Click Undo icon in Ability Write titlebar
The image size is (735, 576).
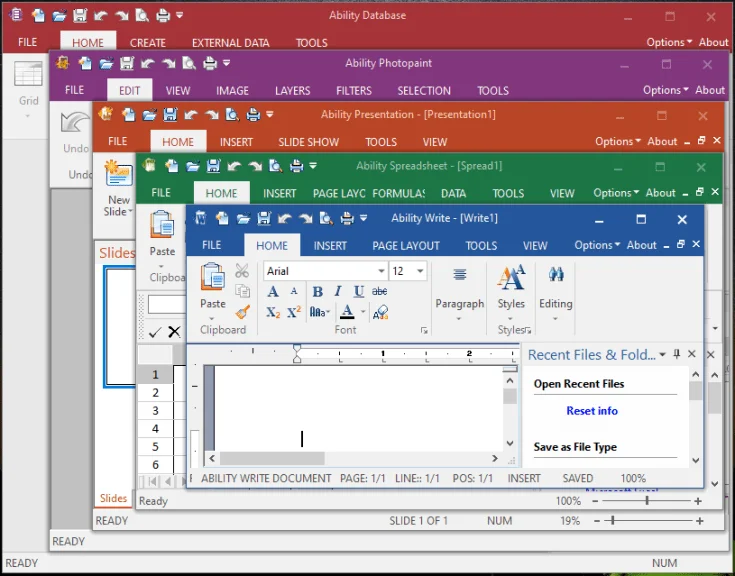[x=285, y=218]
